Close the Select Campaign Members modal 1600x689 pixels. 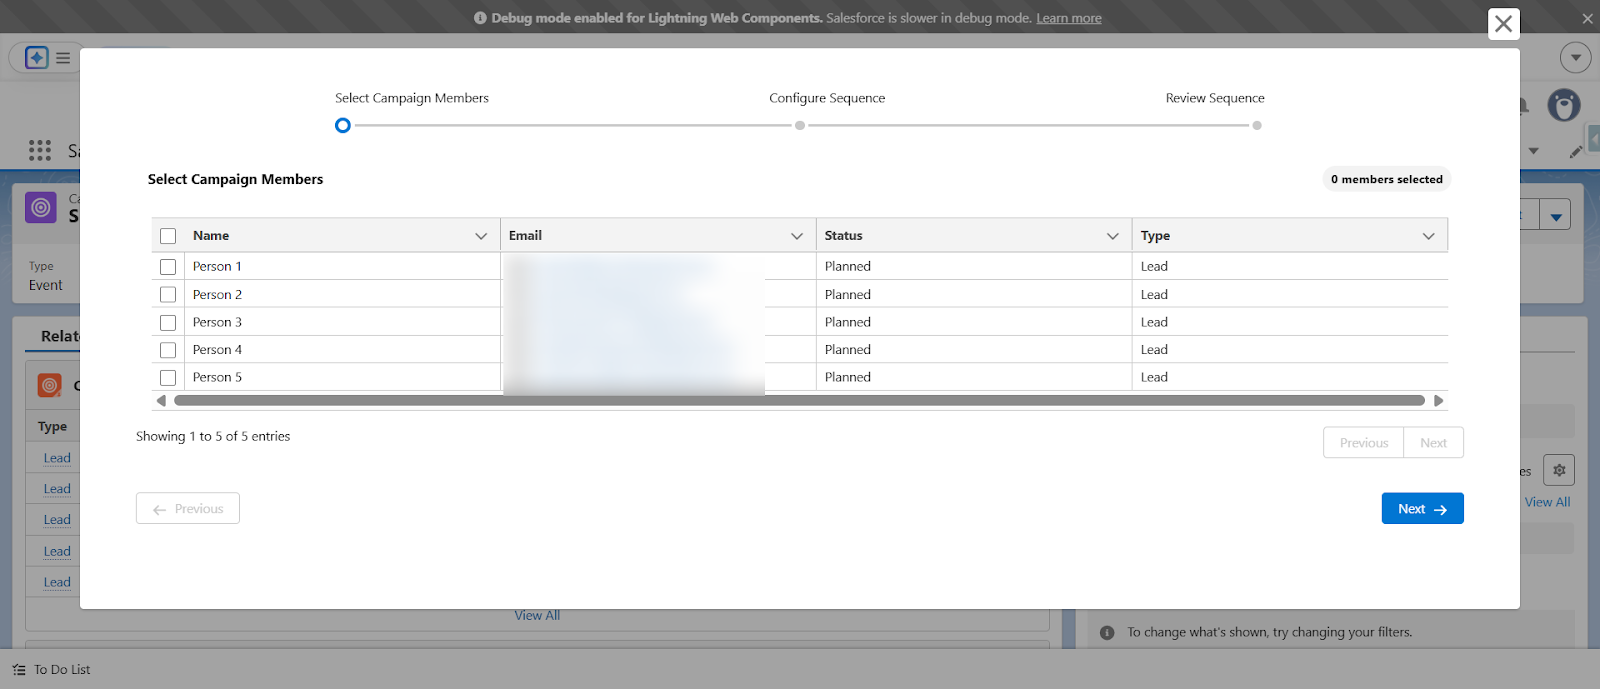[x=1503, y=24]
